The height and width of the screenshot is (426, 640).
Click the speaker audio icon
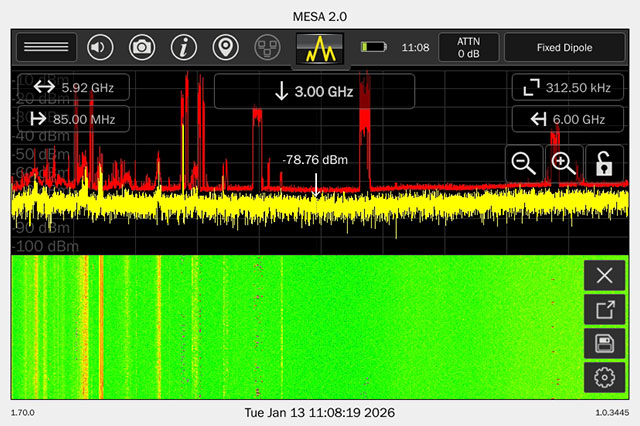coord(100,47)
